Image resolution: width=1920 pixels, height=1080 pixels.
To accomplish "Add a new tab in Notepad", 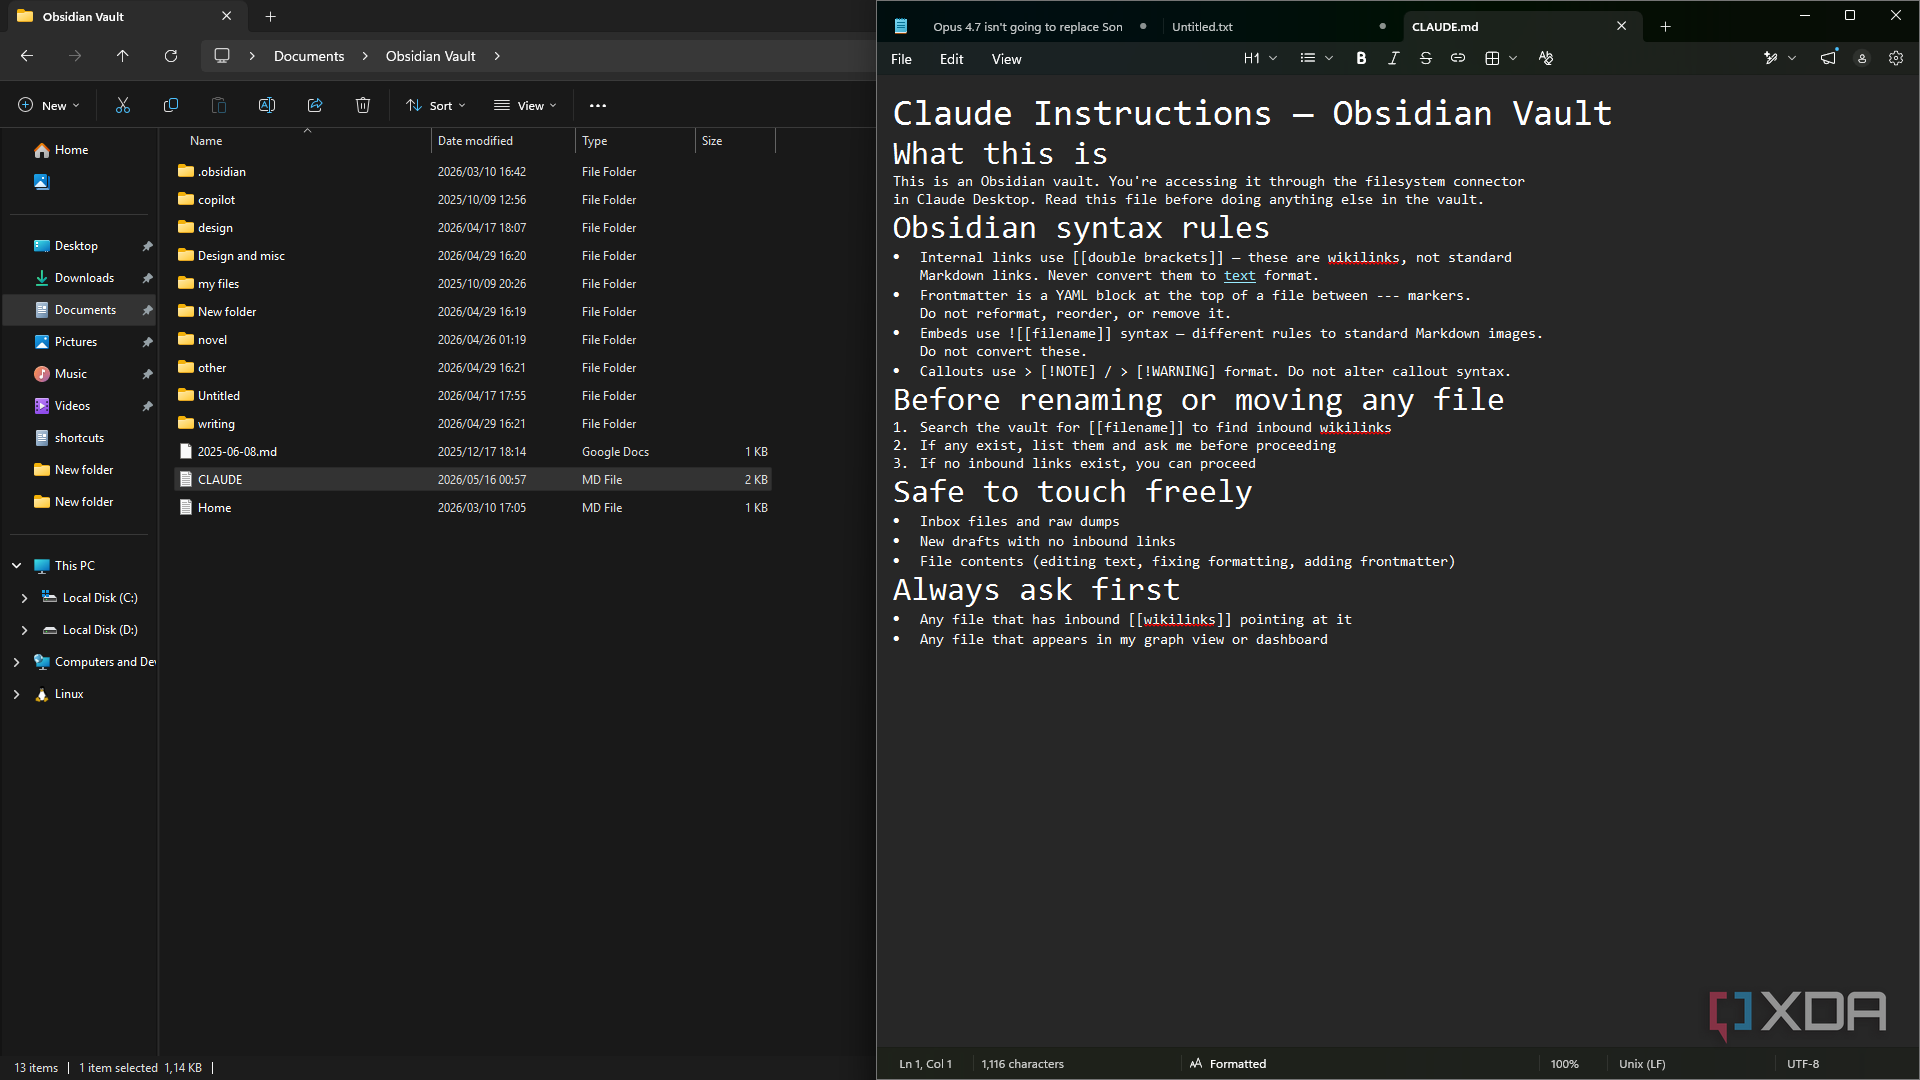I will coord(1665,27).
